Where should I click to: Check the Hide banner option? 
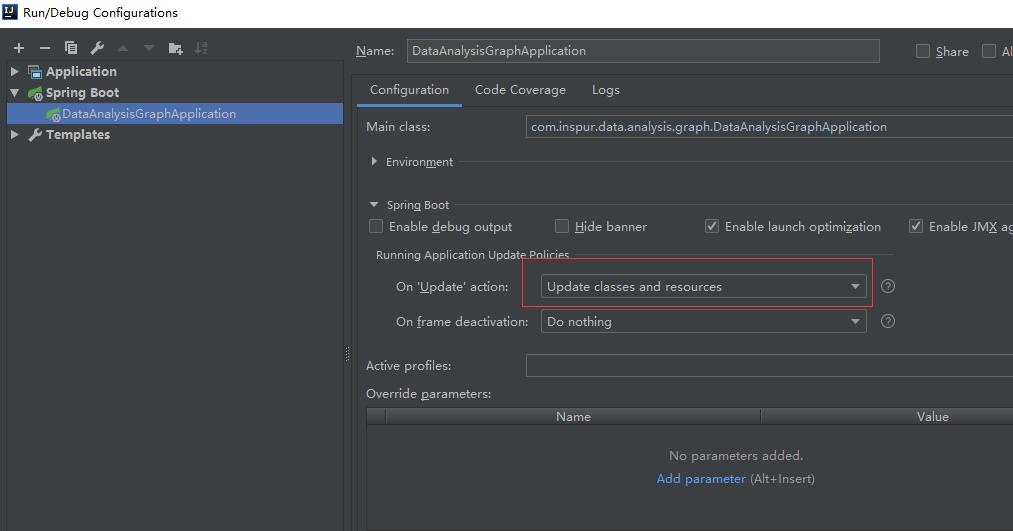pyautogui.click(x=562, y=226)
